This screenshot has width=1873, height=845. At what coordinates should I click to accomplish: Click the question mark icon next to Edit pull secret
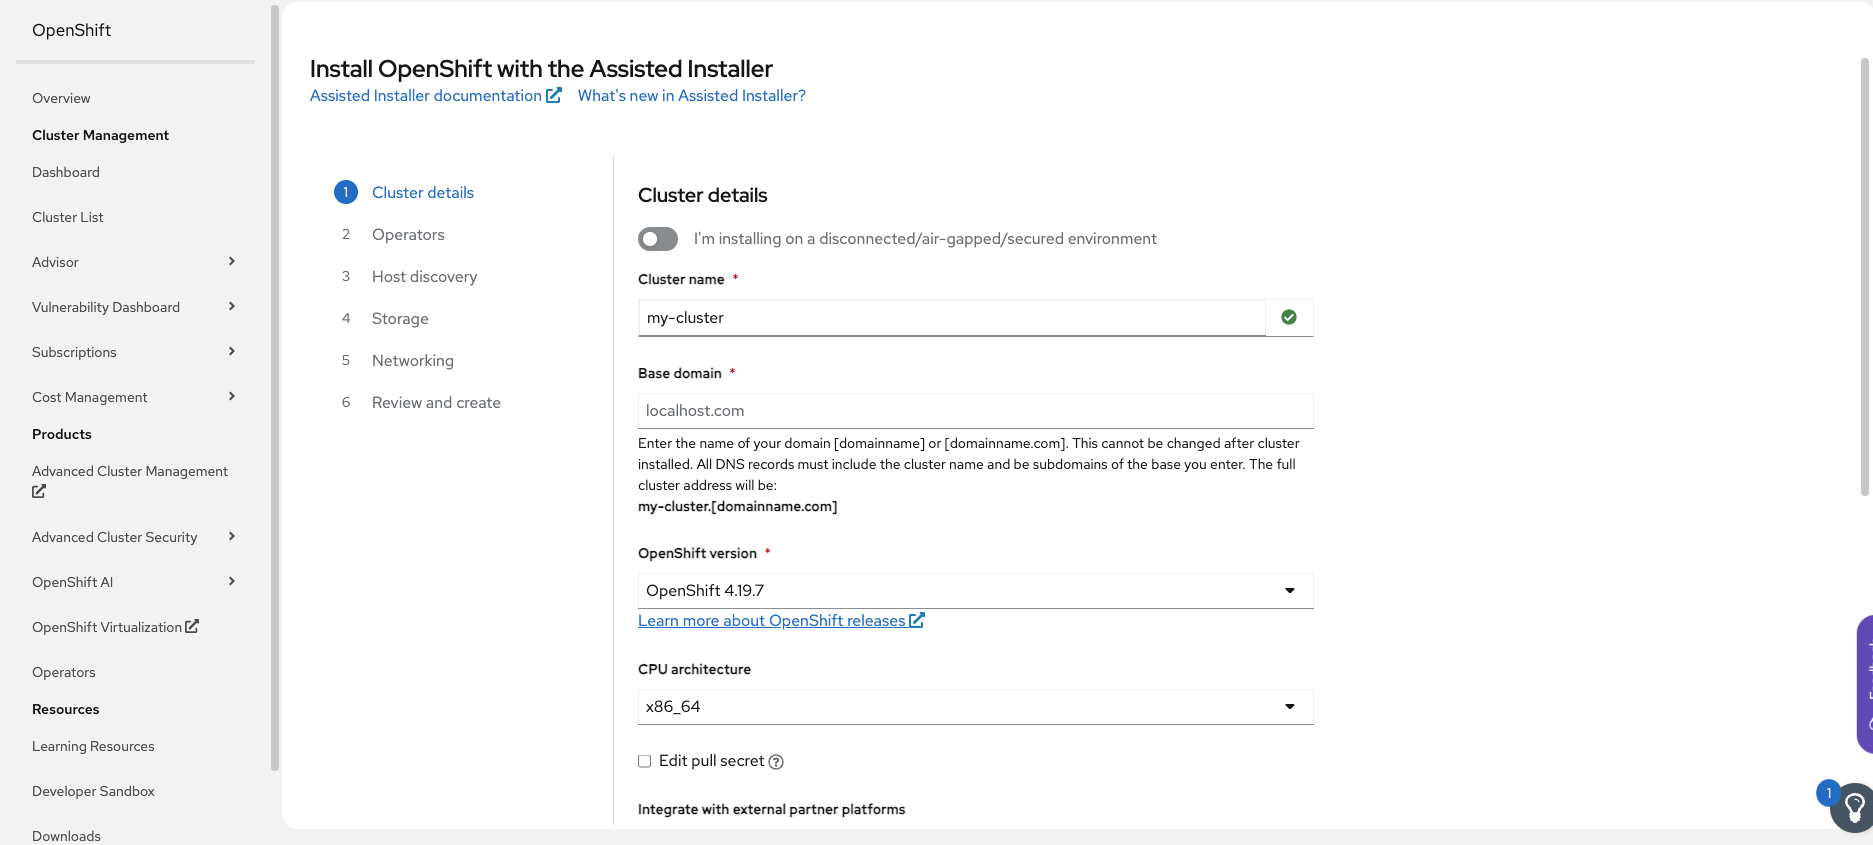point(776,761)
